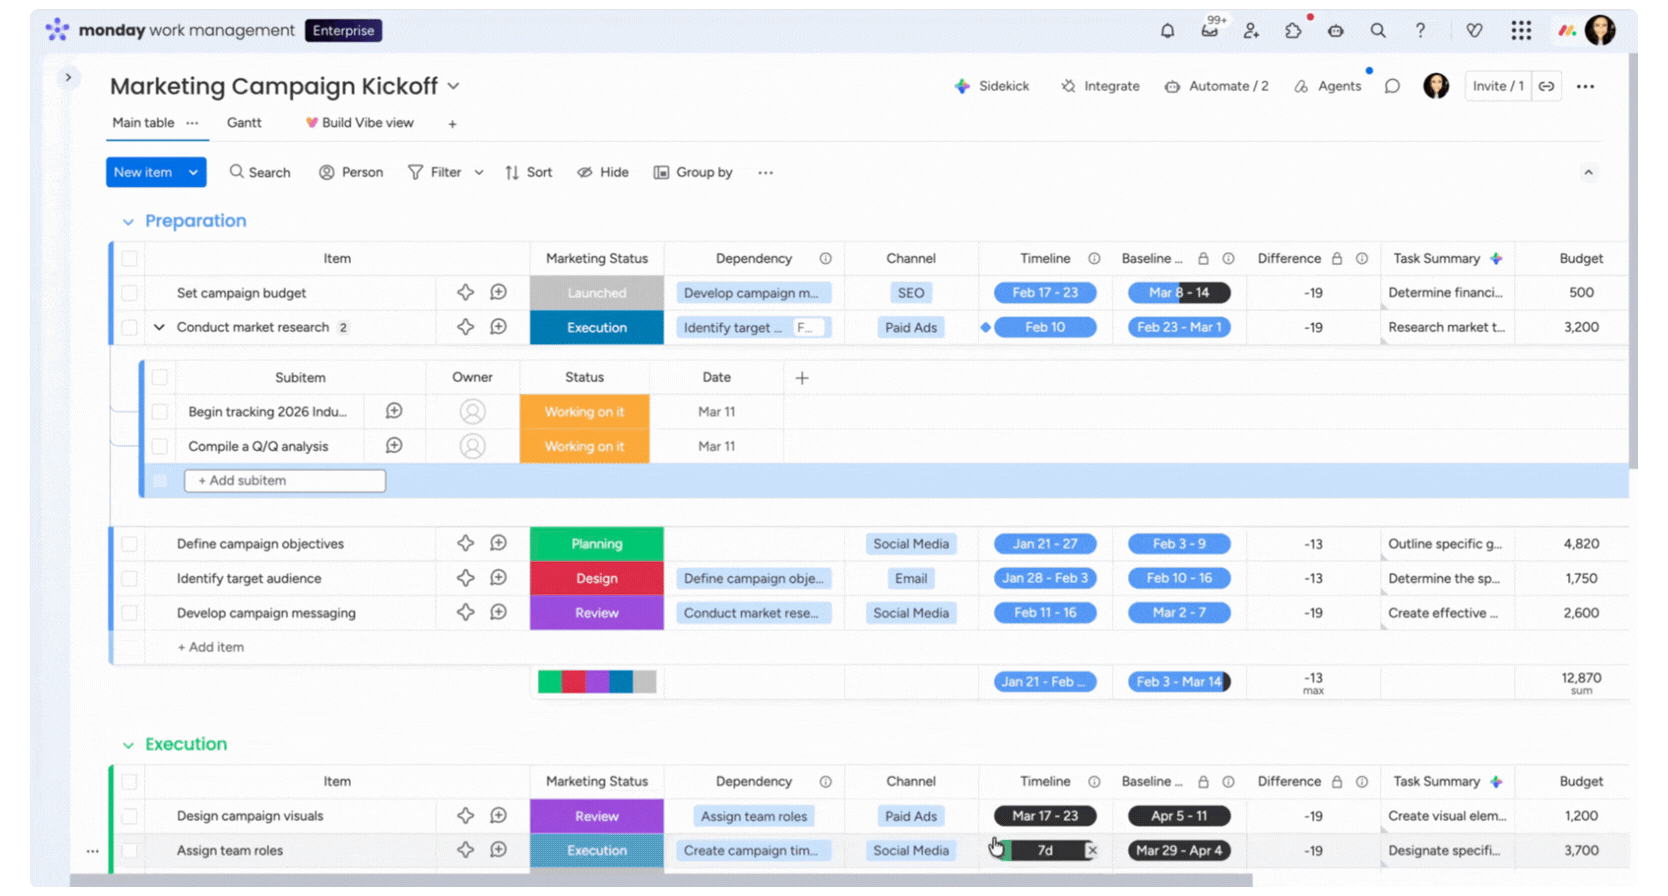Image resolution: width=1668 pixels, height=896 pixels.
Task: Select the Define campaign objectives checkbox
Action: coord(130,544)
